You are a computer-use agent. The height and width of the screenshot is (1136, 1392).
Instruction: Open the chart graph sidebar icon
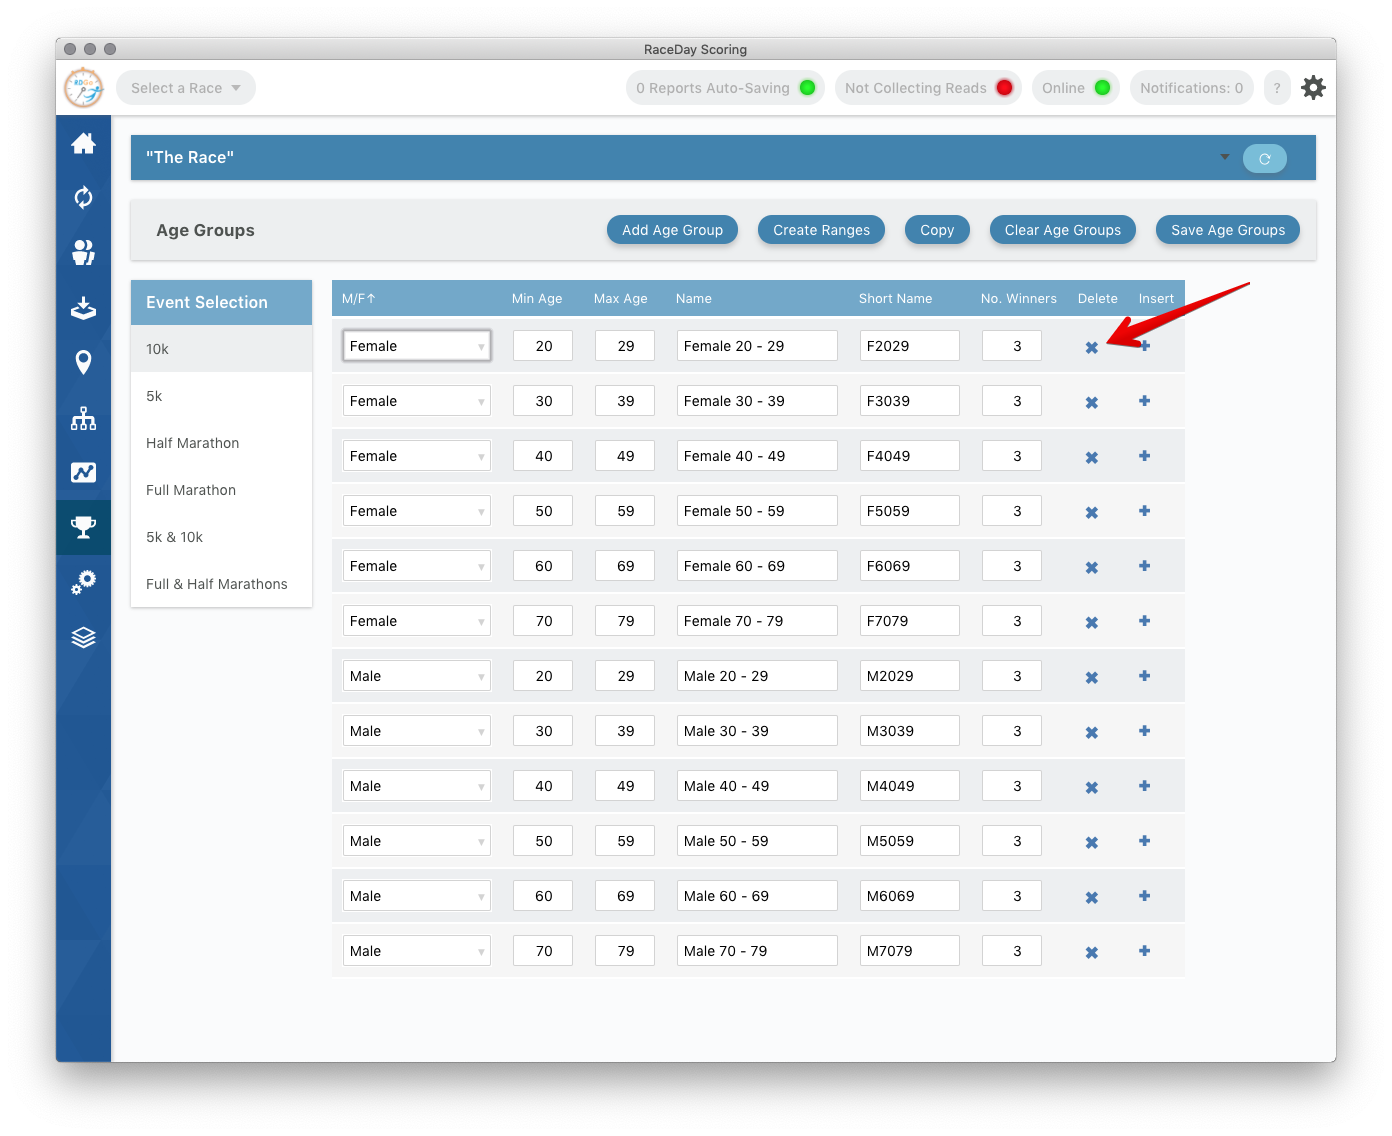[83, 472]
